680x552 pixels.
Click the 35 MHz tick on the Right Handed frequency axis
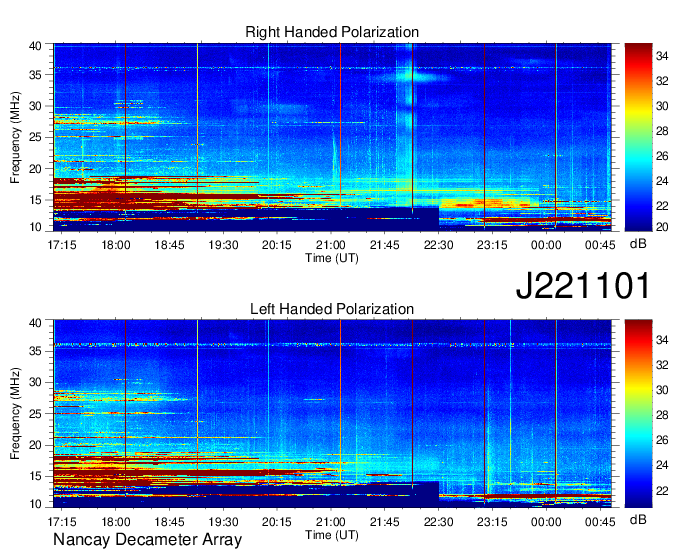pyautogui.click(x=36, y=75)
